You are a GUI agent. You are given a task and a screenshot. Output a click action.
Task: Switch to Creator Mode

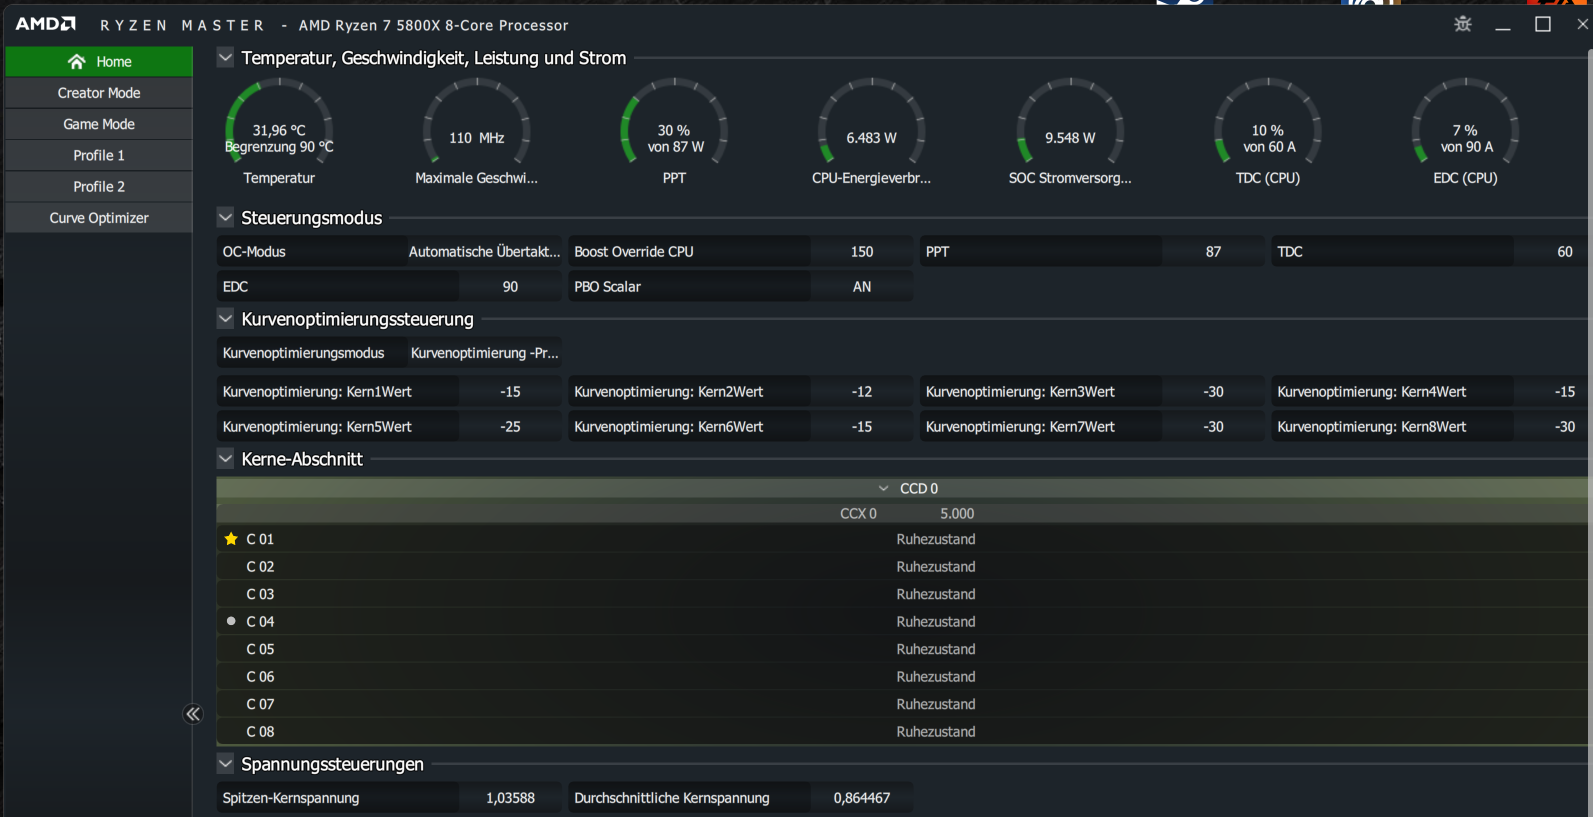point(99,93)
